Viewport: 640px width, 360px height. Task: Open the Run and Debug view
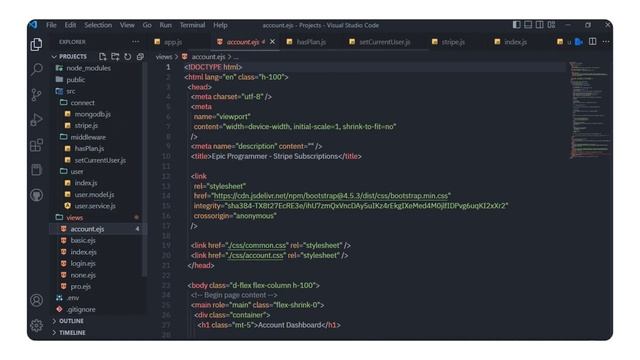point(36,120)
